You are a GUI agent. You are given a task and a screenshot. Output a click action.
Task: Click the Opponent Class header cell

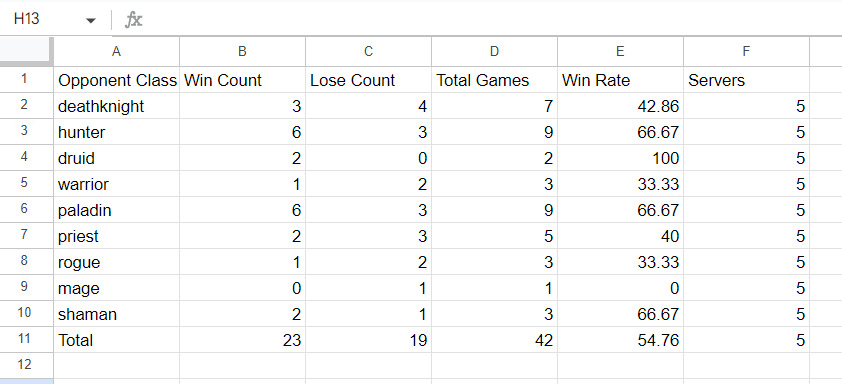point(117,80)
